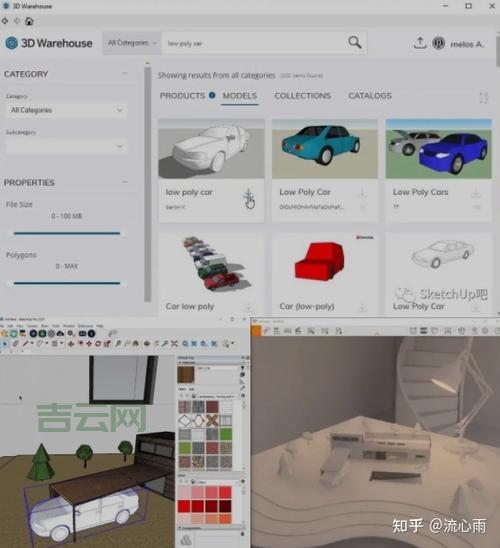Pick the Line pencil tool in SketchUp

(x=25, y=344)
